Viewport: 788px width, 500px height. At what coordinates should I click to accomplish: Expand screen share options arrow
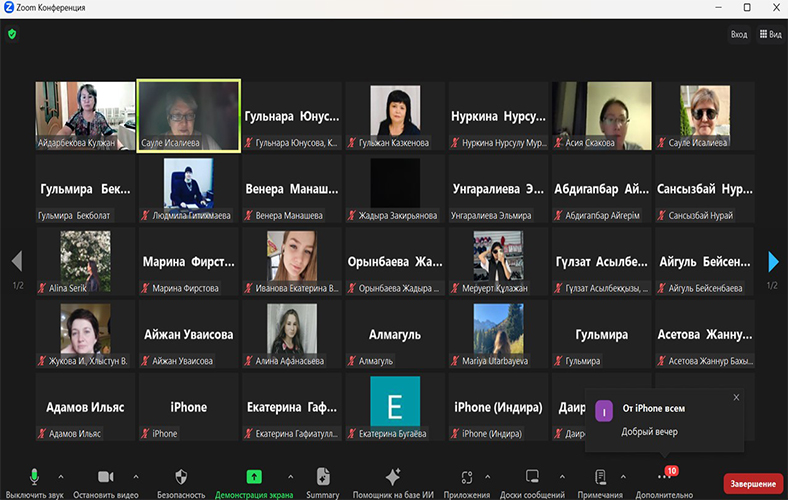[x=291, y=476]
